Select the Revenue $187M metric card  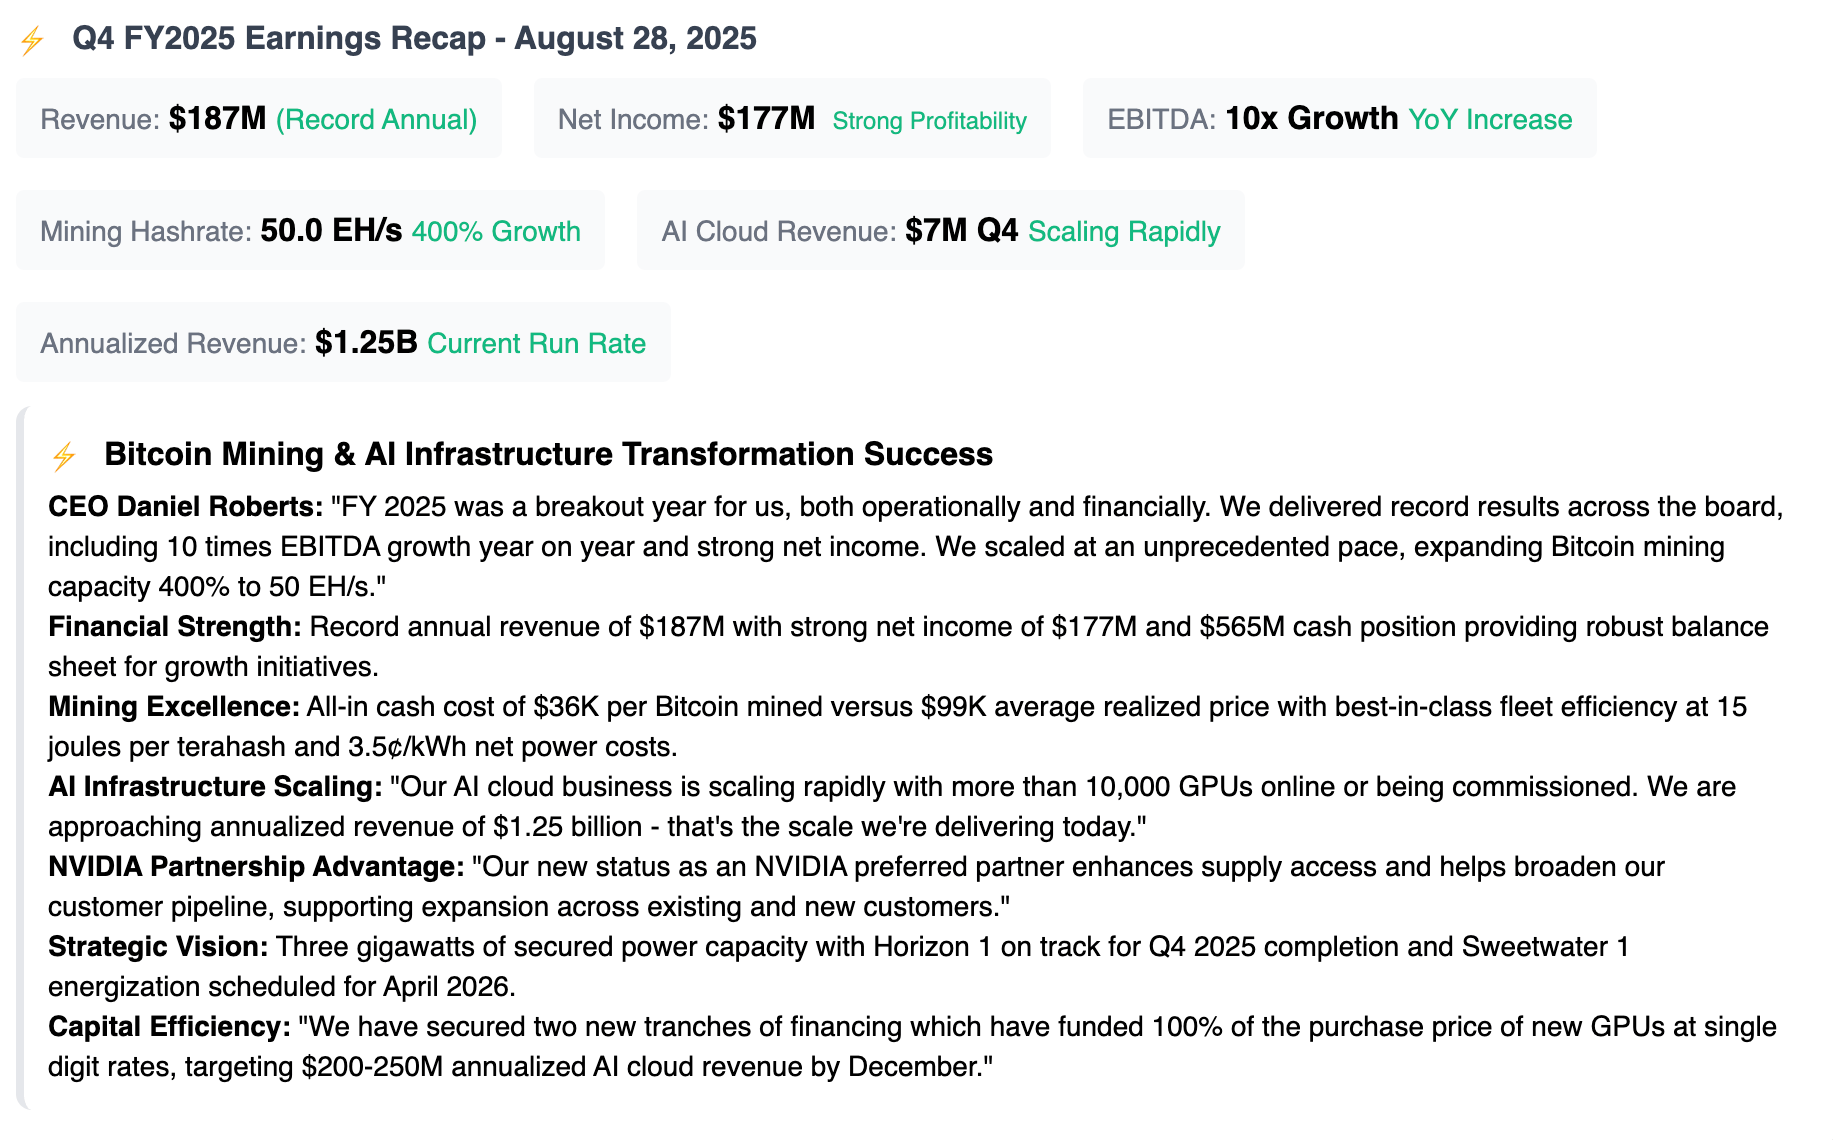pos(259,119)
